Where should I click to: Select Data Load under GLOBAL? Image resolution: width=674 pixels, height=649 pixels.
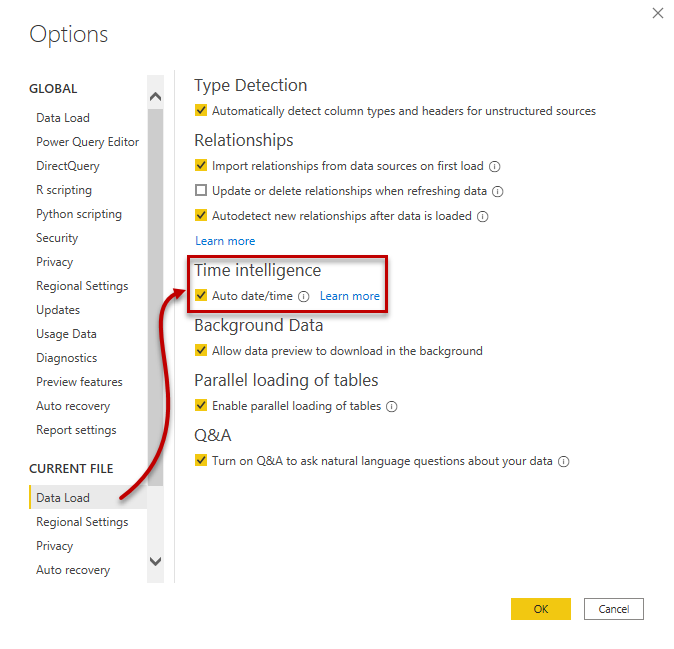coord(63,118)
